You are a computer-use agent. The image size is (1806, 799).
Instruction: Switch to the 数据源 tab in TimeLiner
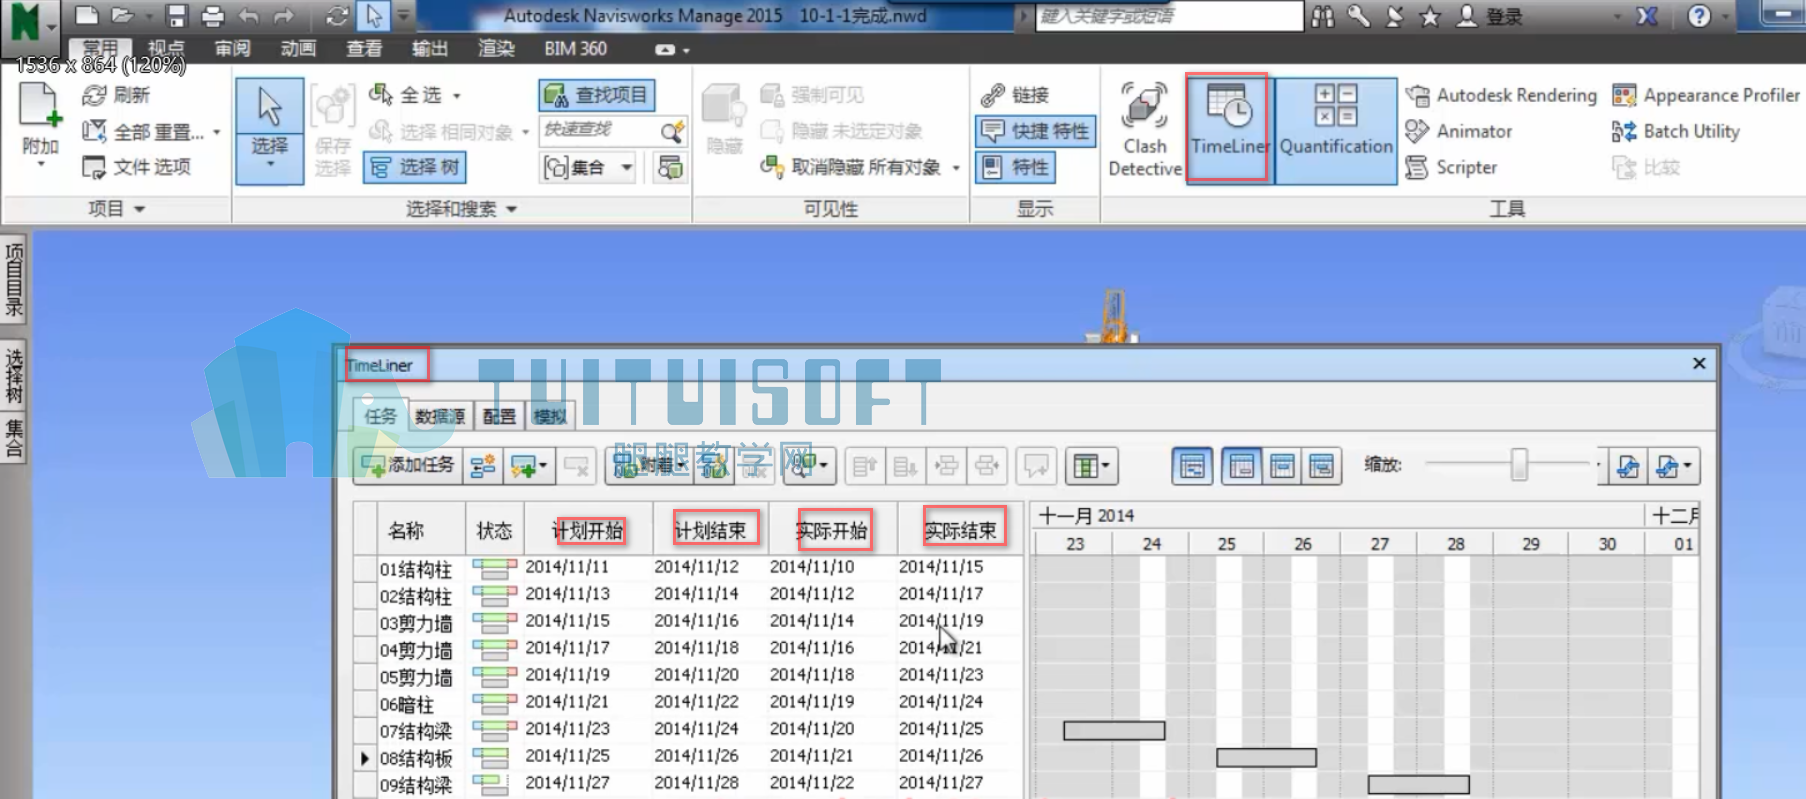click(440, 416)
